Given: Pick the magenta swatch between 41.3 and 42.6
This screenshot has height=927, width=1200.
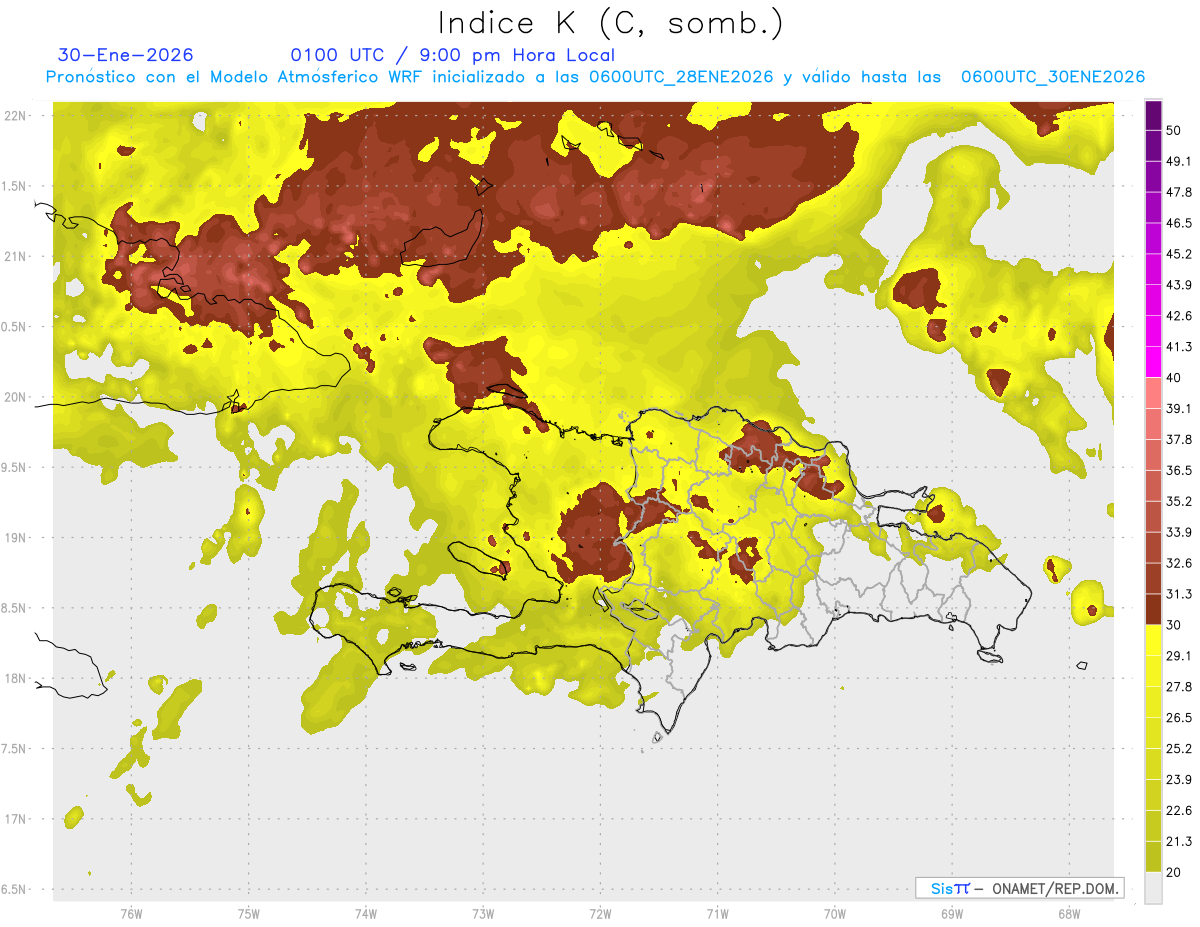Looking at the screenshot, I should tap(1154, 332).
